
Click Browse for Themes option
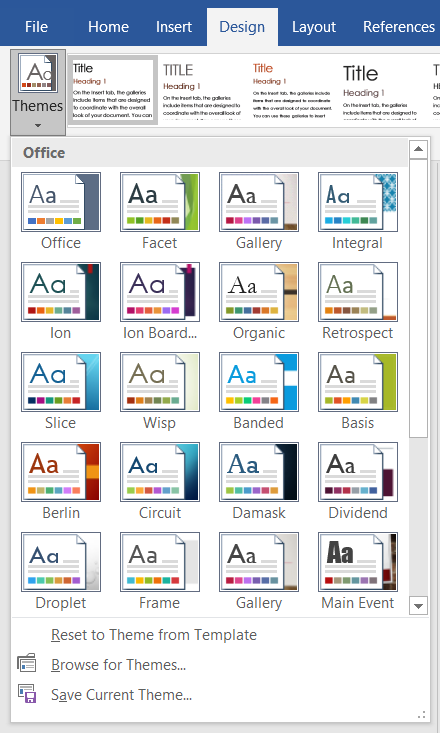click(x=119, y=665)
